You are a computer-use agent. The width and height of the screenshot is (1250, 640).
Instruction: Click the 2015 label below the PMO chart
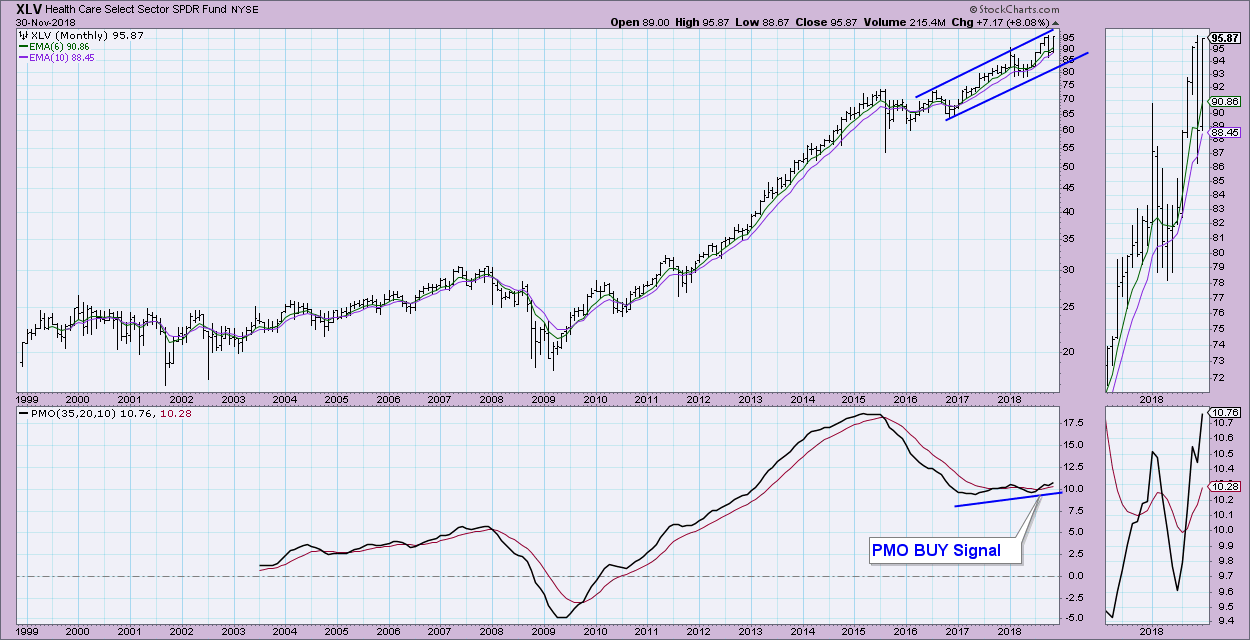853,632
